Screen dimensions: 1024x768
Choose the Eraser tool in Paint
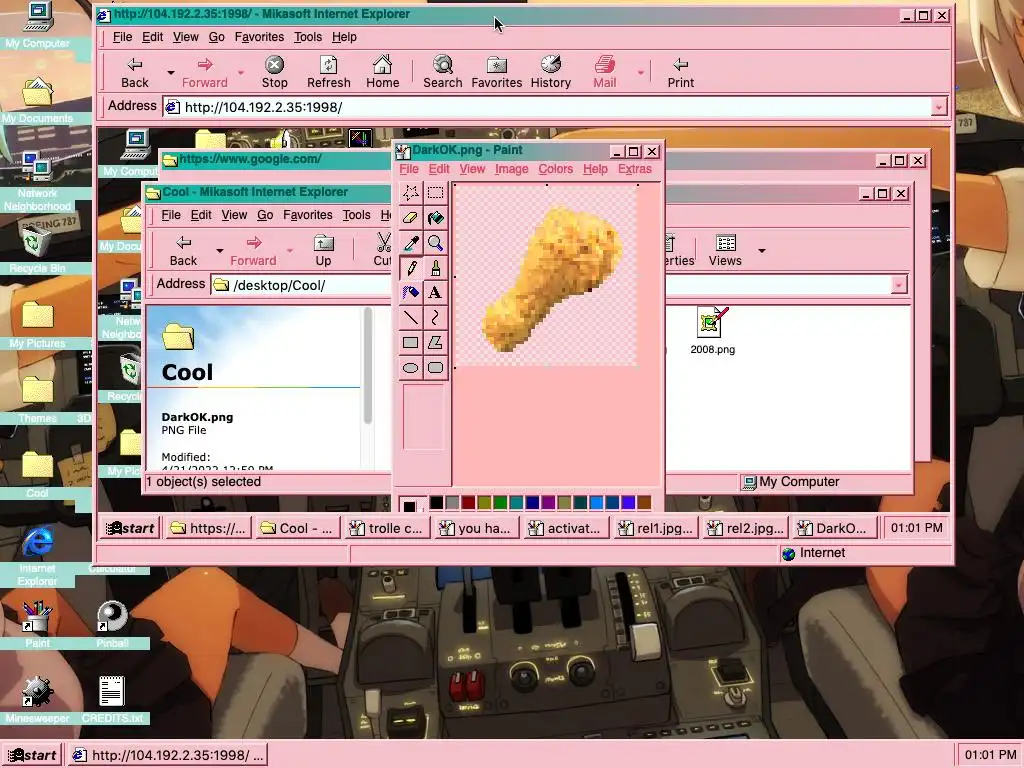click(411, 217)
